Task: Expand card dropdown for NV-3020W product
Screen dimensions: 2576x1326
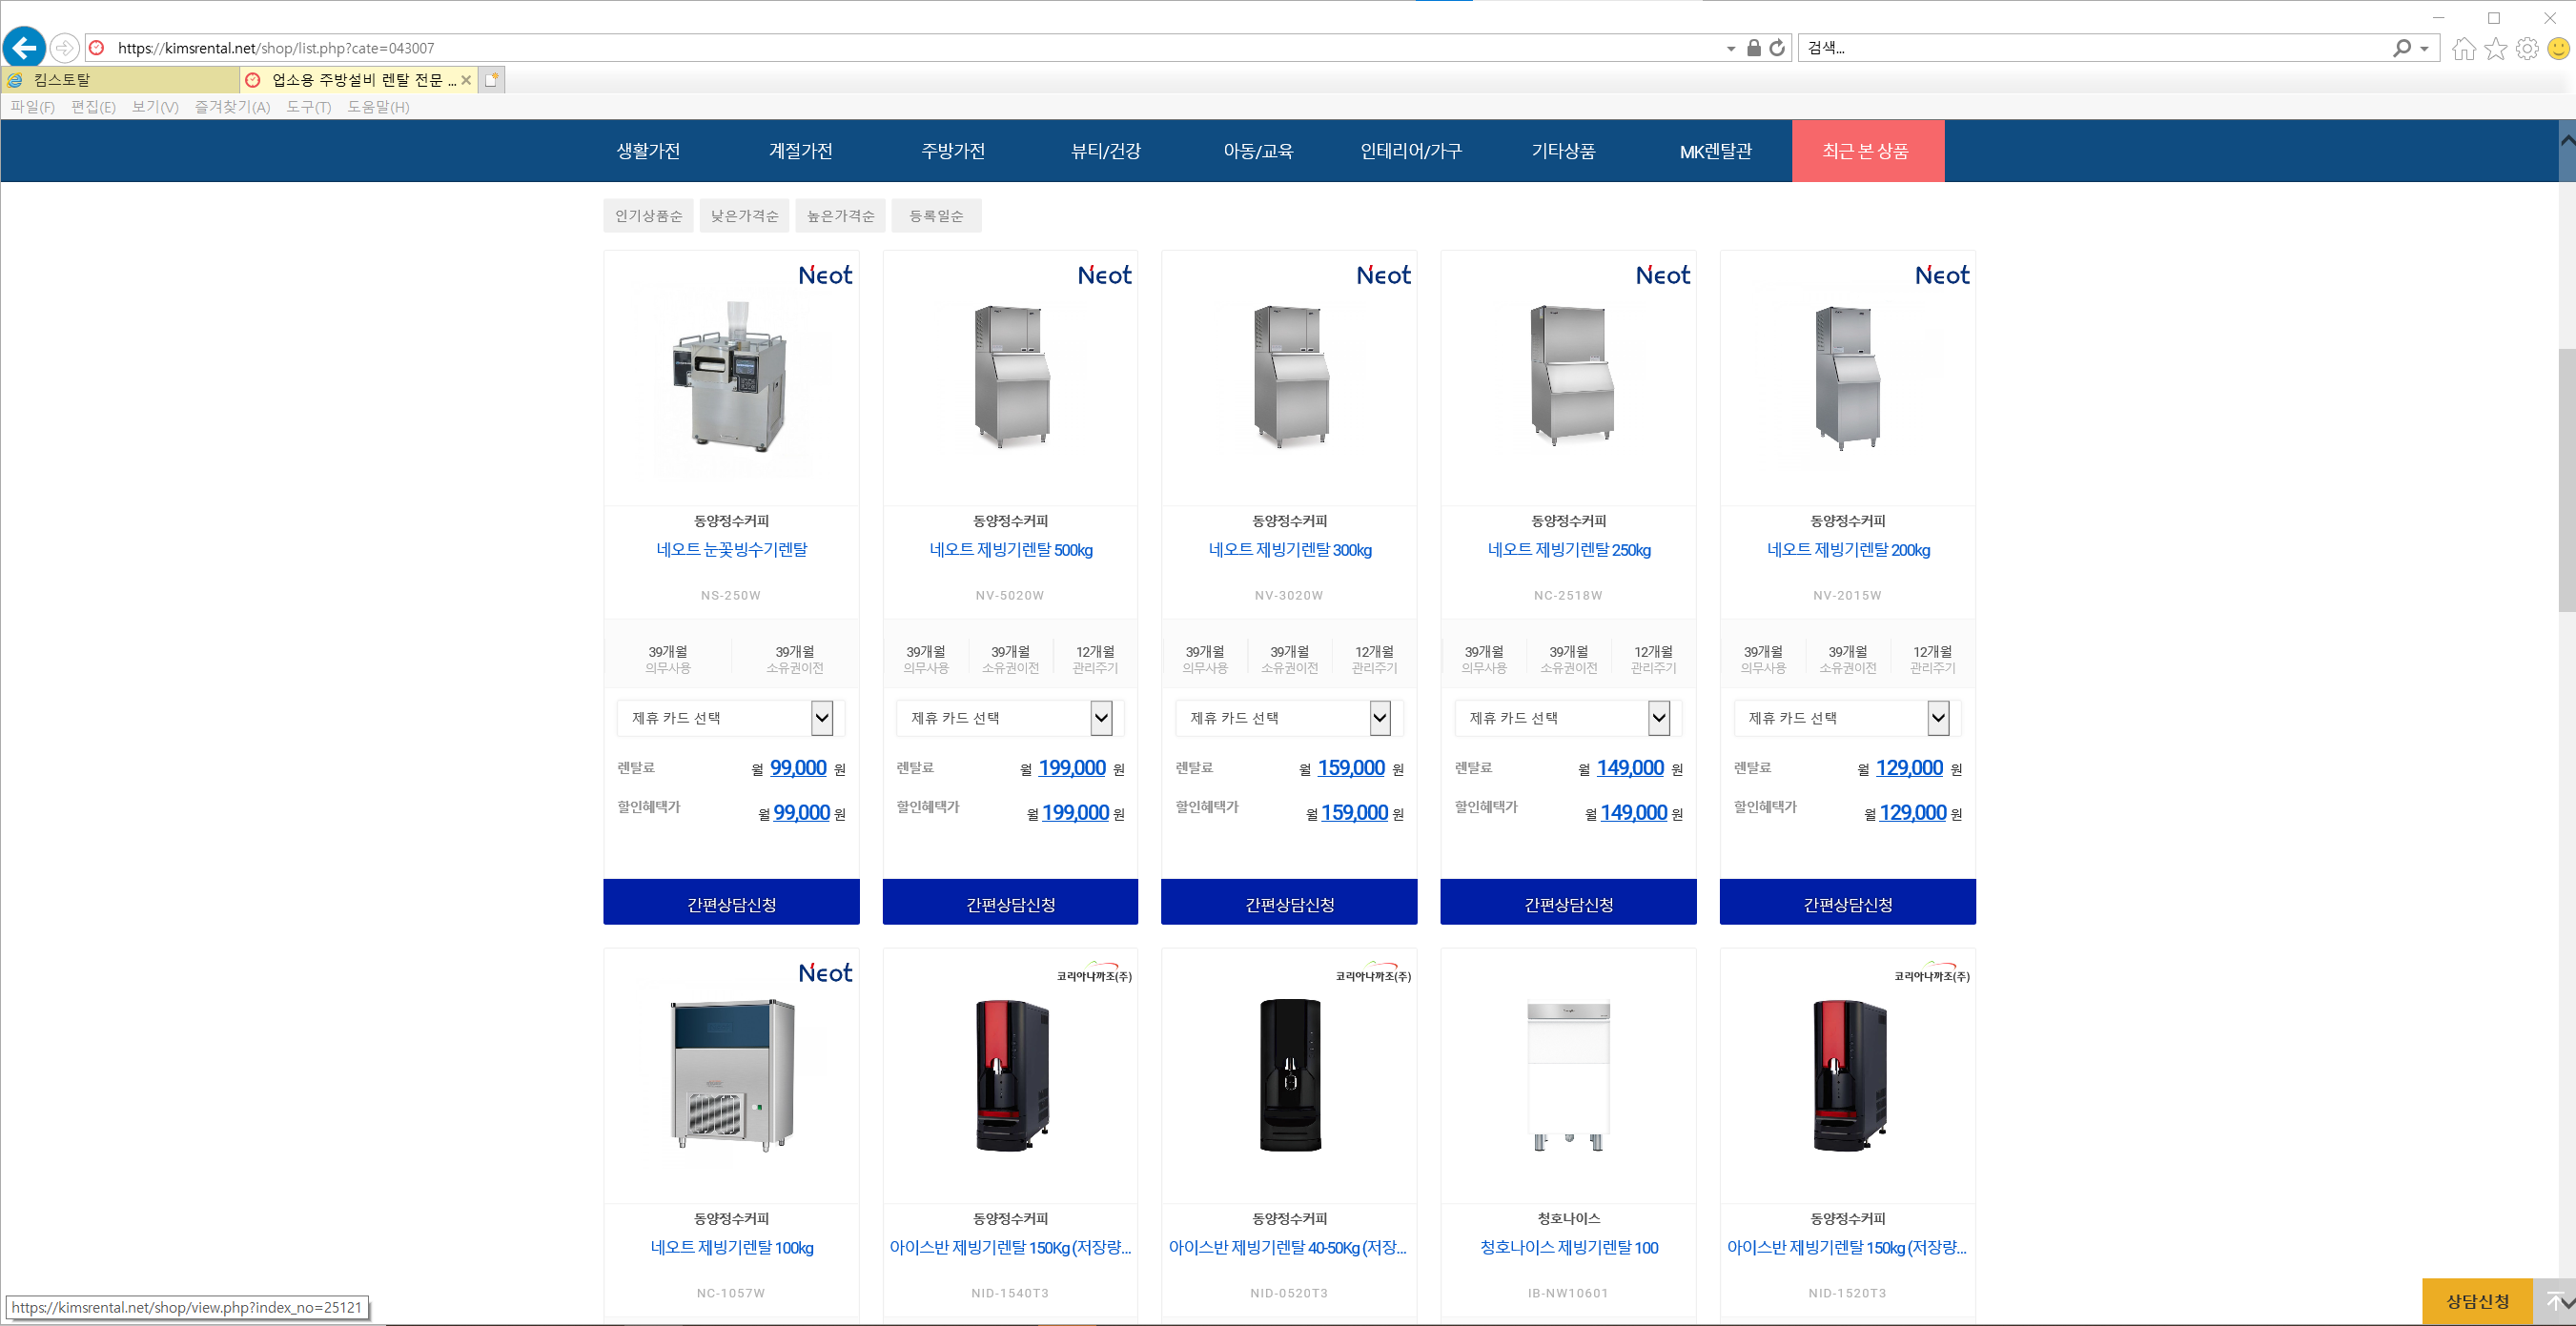Action: 1289,718
